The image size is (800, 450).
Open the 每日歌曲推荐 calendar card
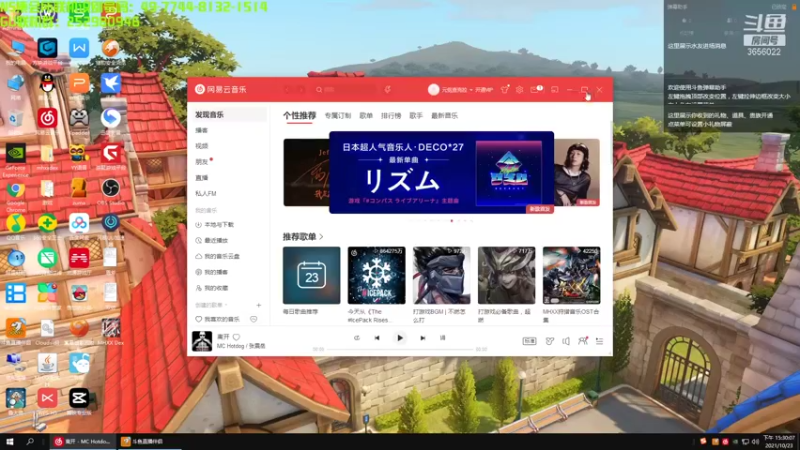point(311,276)
